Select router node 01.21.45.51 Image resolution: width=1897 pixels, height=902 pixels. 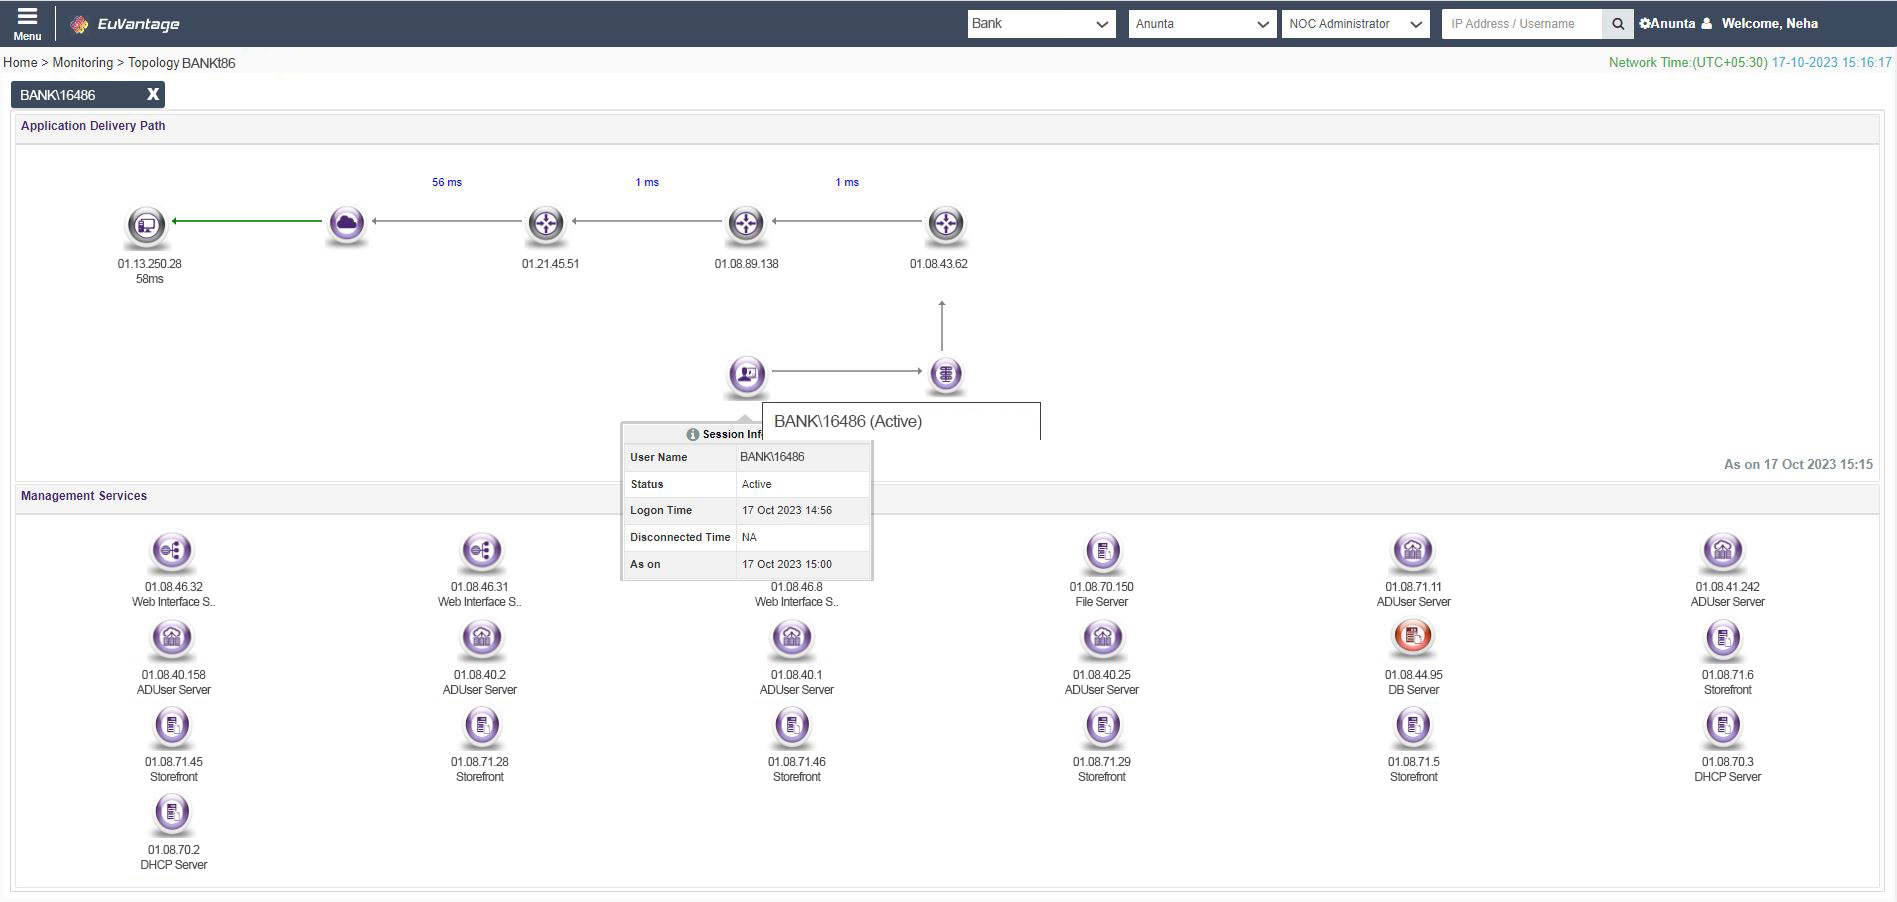tap(546, 223)
